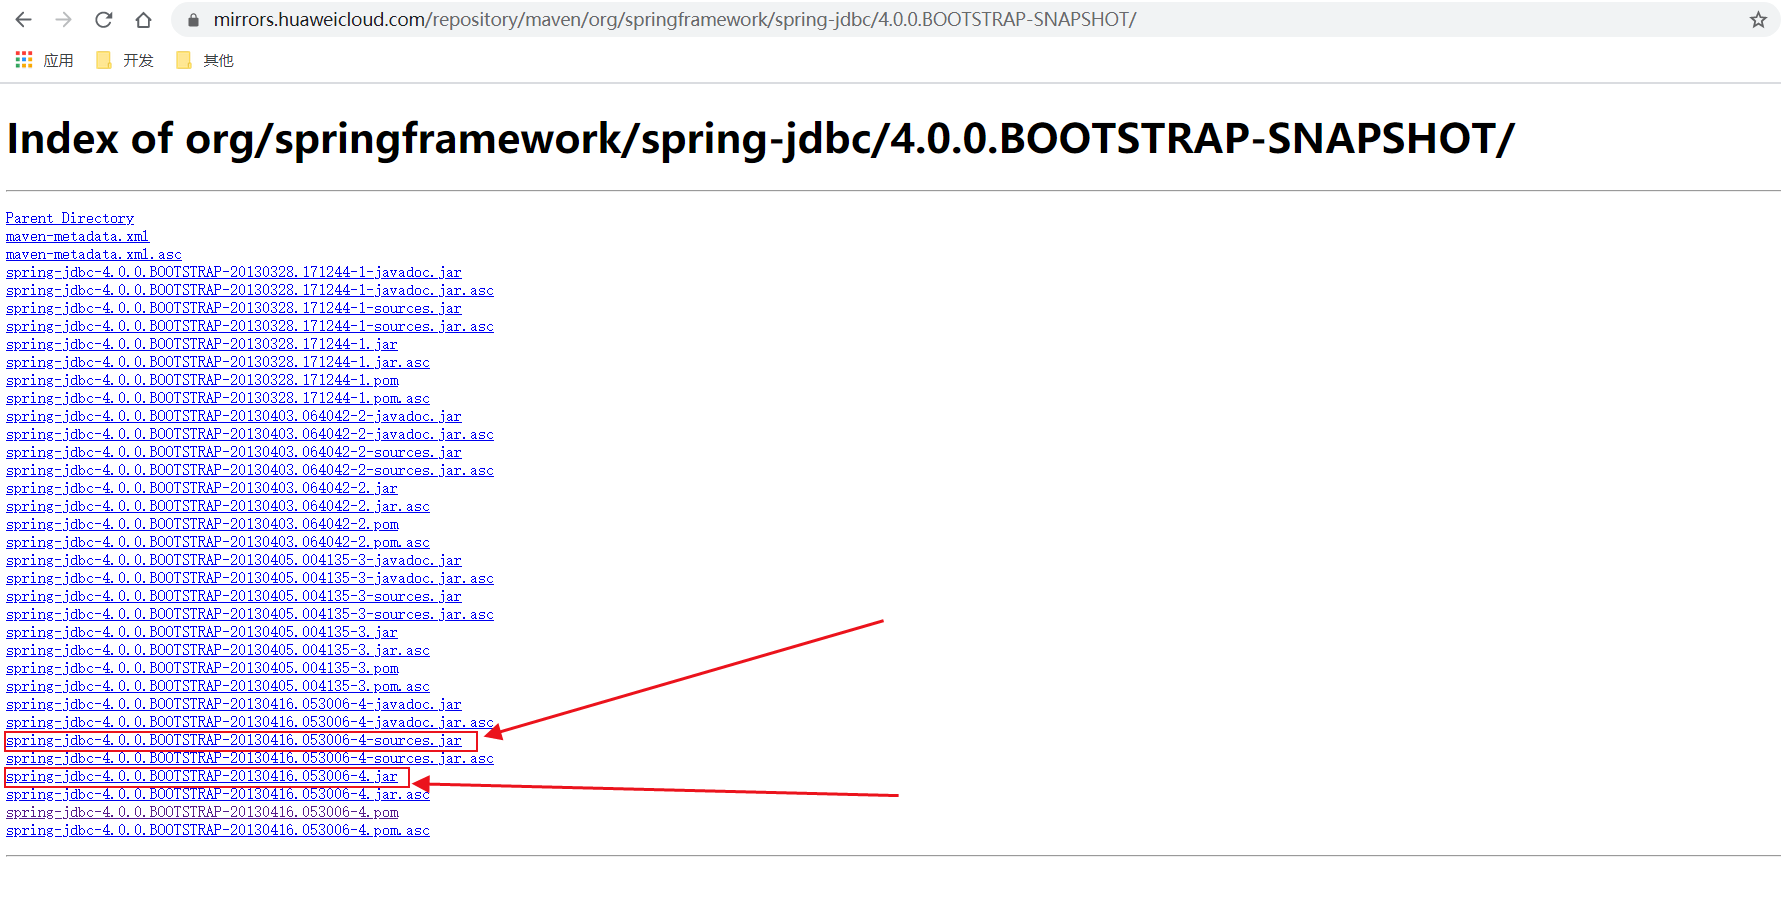Open 20130403.064042-2.pom link
Viewport: 1781px width, 904px height.
[x=202, y=524]
